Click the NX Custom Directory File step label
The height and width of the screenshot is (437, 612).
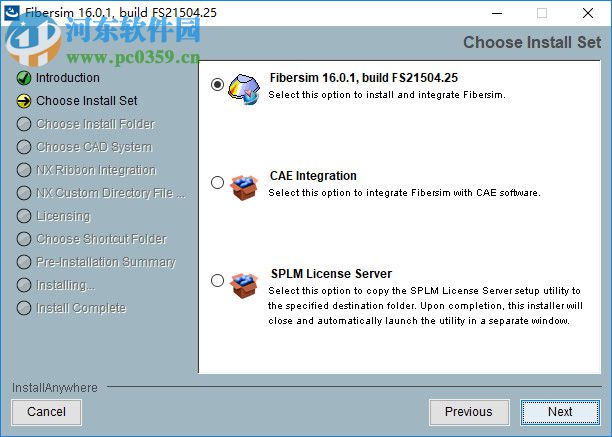tap(111, 193)
